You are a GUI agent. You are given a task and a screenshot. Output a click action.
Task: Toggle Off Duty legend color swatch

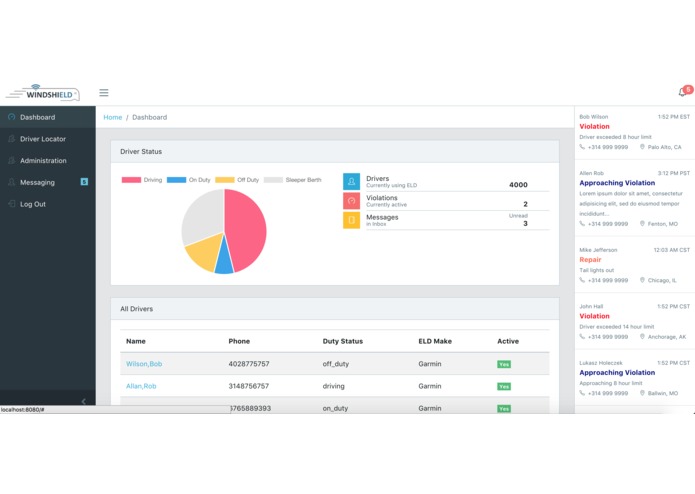225,180
